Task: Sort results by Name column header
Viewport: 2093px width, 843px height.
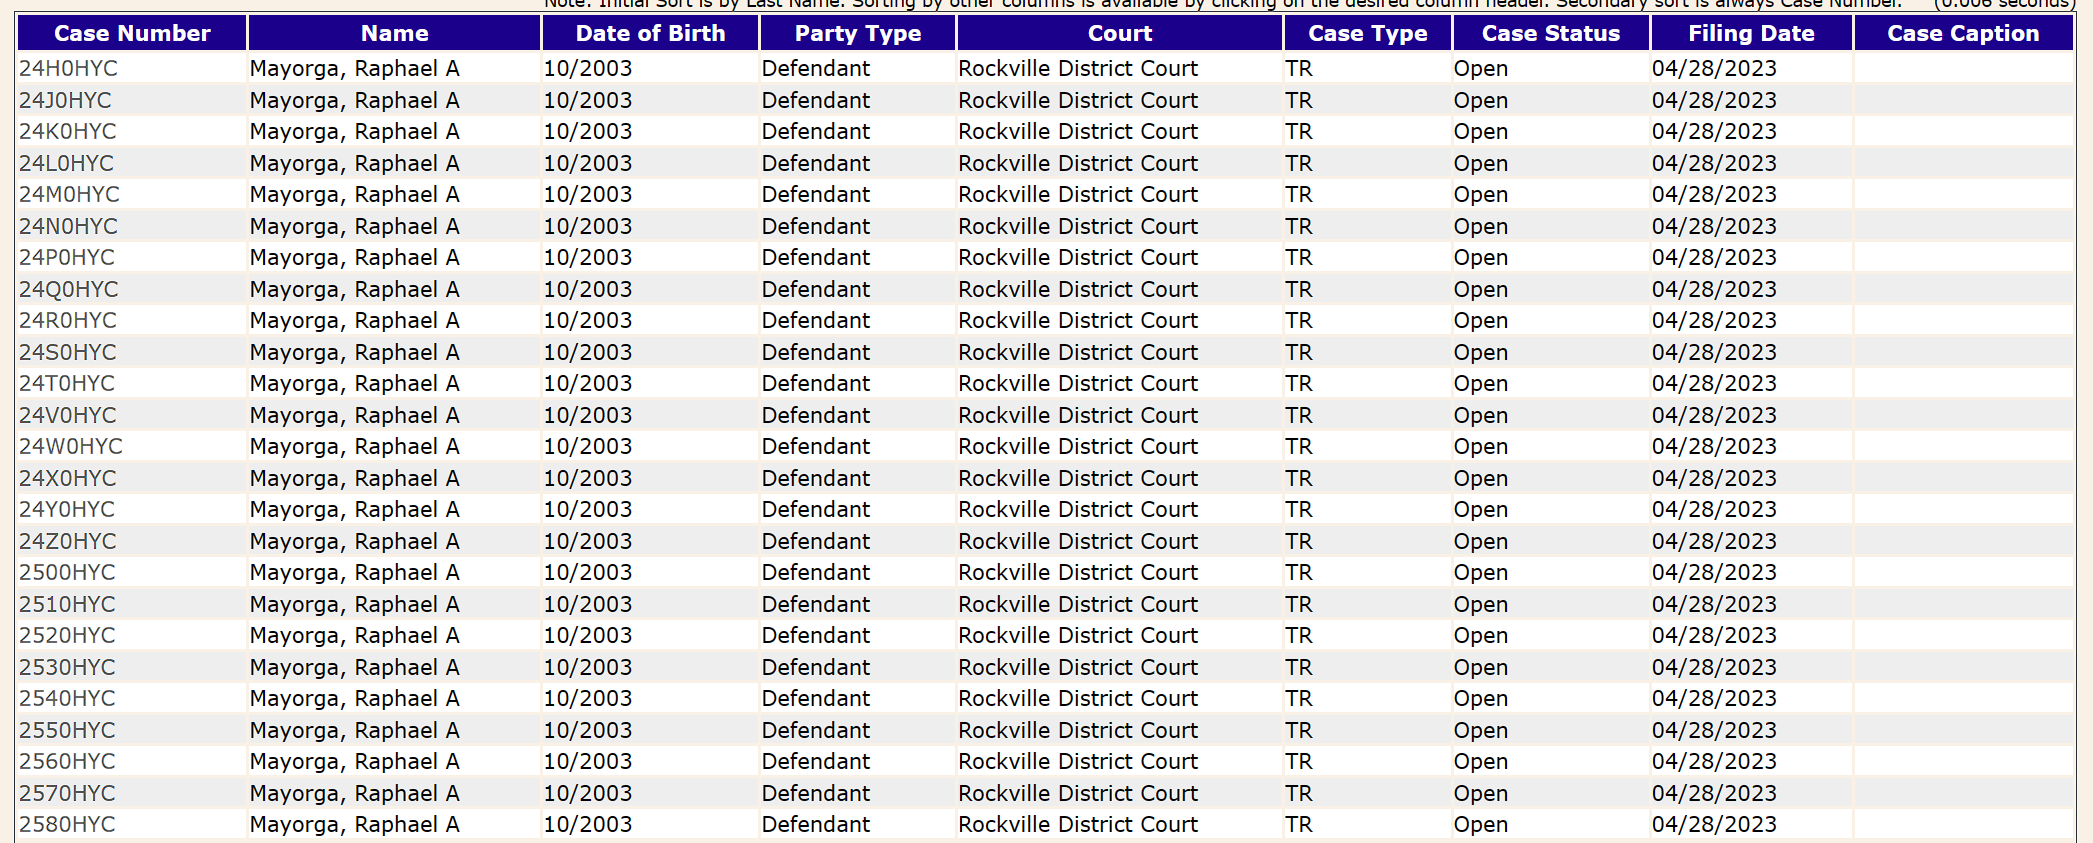Action: point(394,33)
